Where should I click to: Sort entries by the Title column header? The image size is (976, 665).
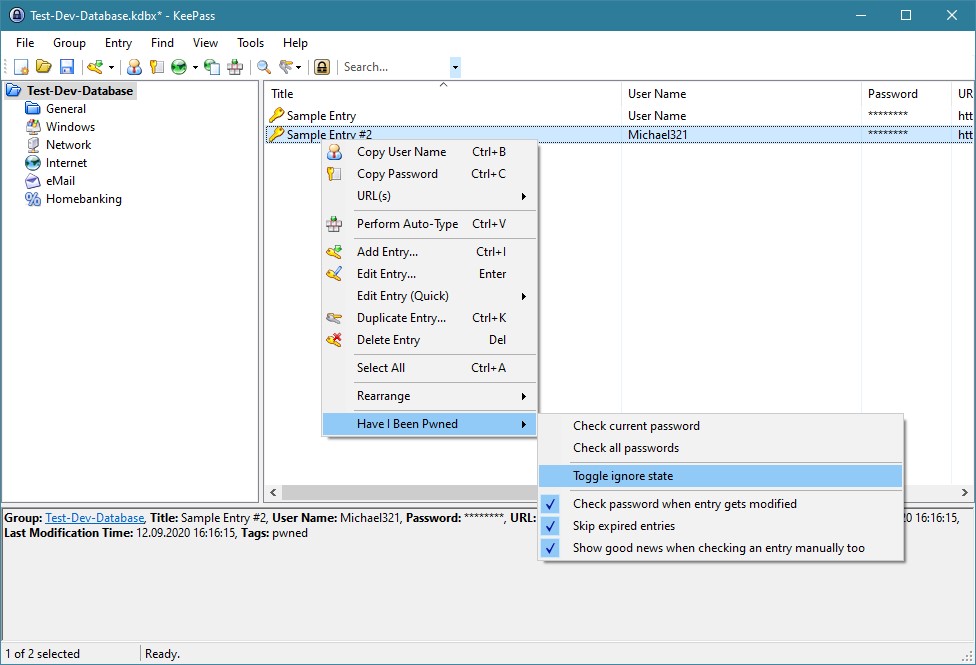click(x=443, y=94)
